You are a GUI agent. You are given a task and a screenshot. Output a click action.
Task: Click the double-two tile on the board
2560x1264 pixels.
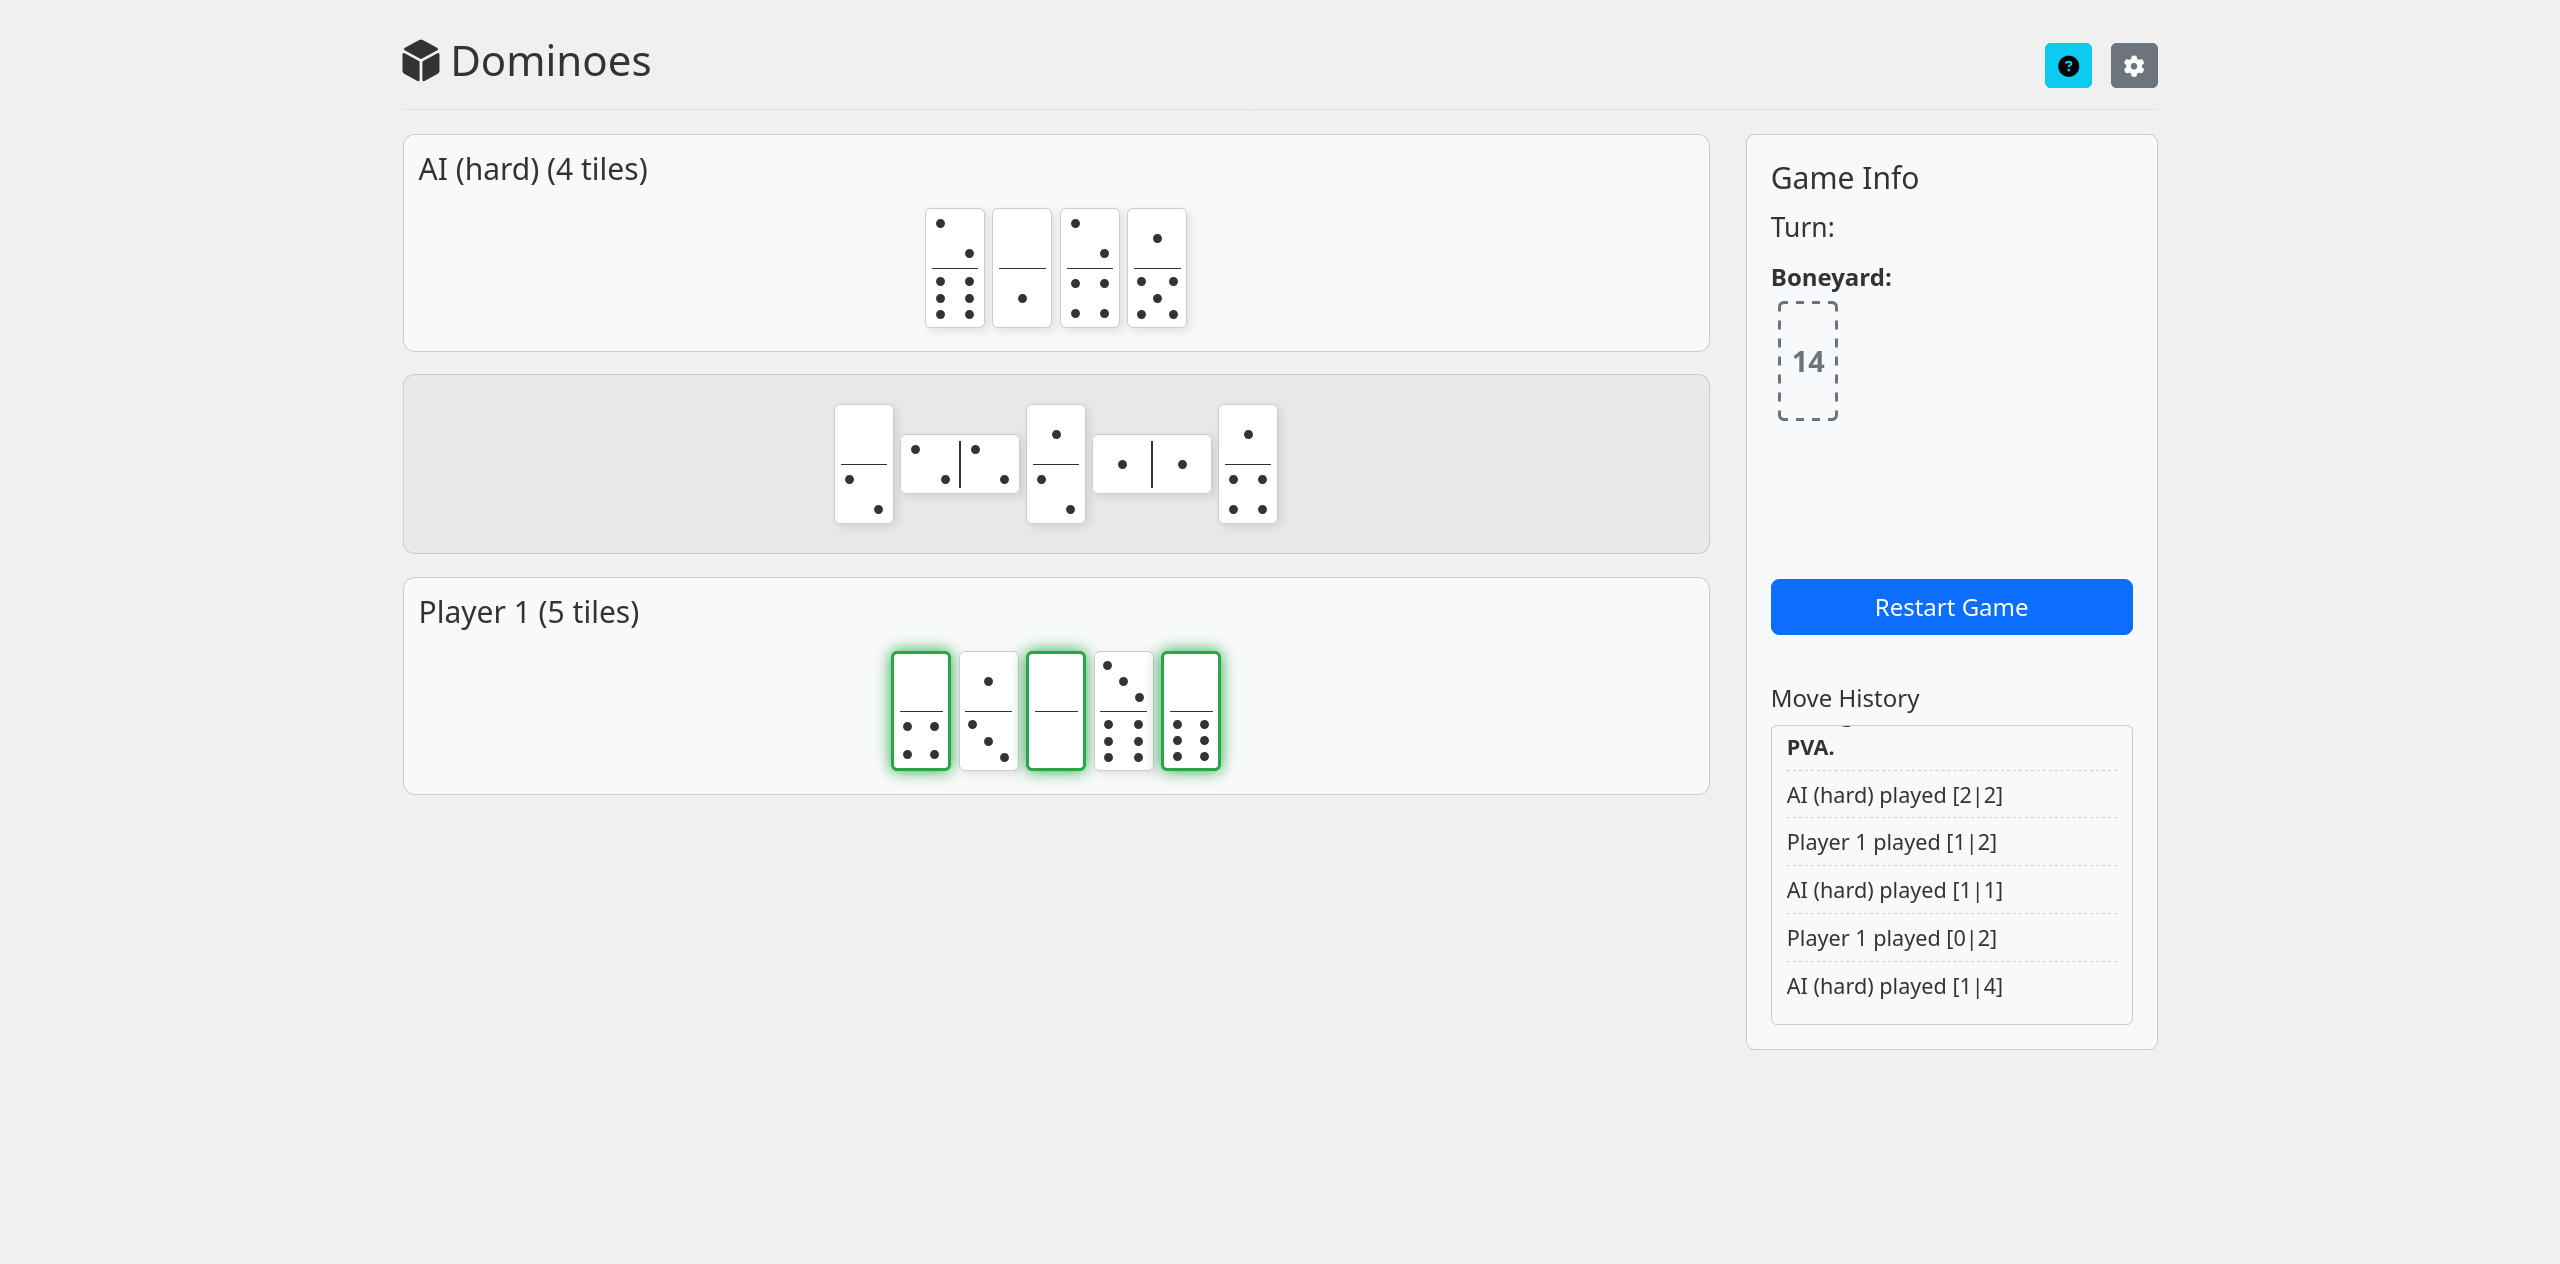pos(959,464)
